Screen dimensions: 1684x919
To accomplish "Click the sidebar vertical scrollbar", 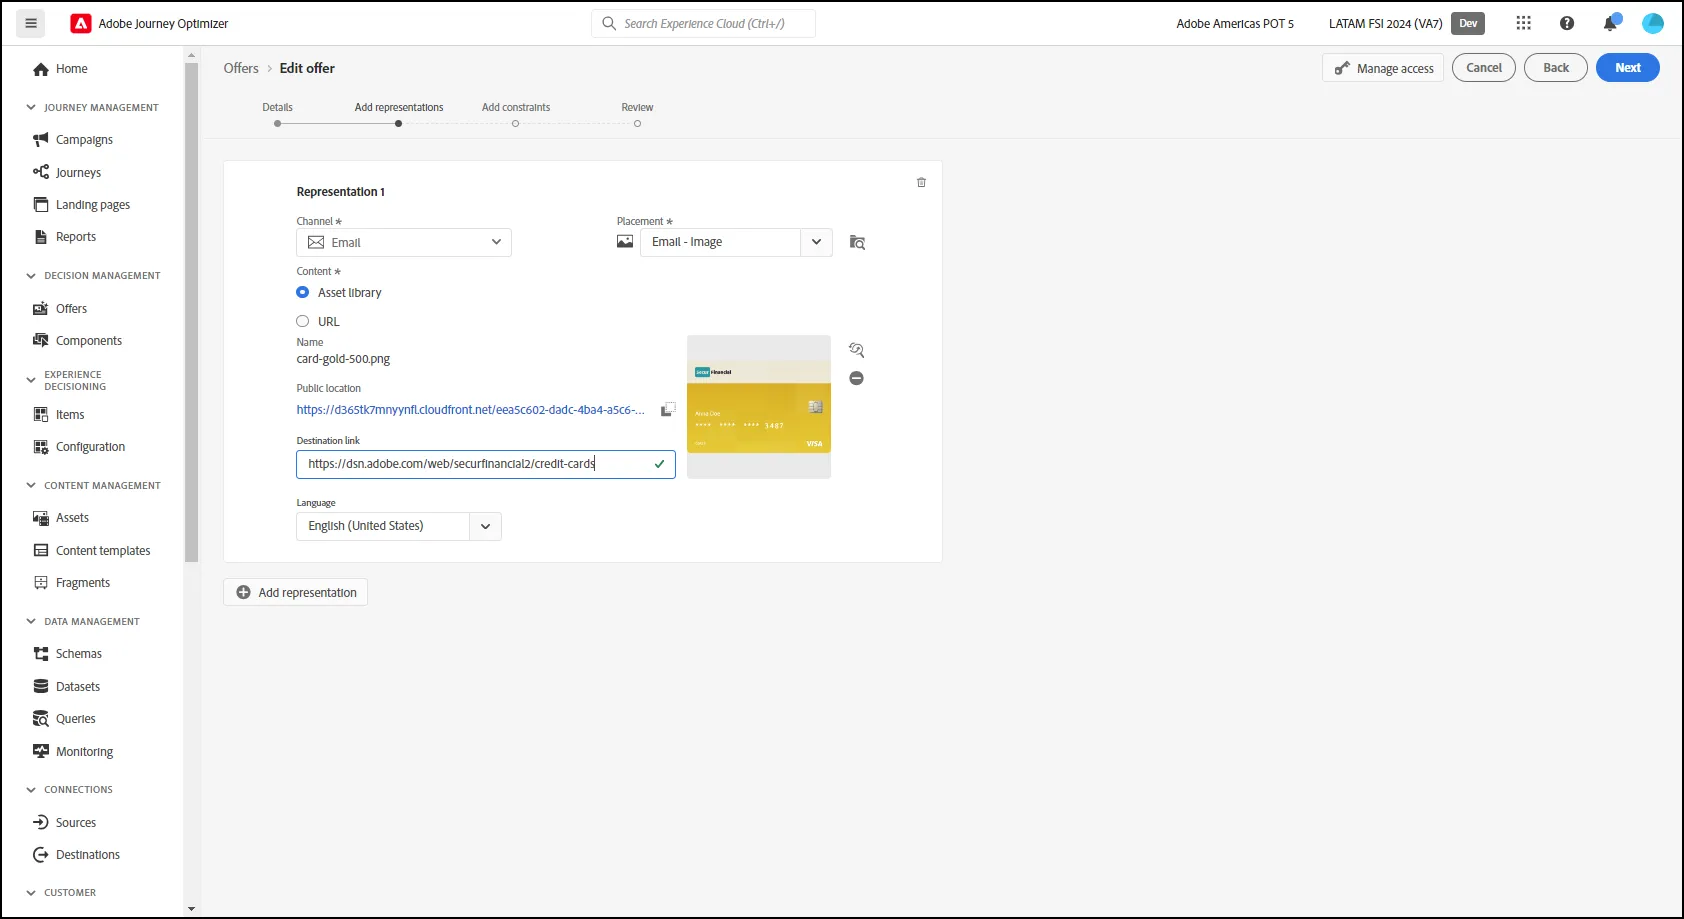I will 191,311.
